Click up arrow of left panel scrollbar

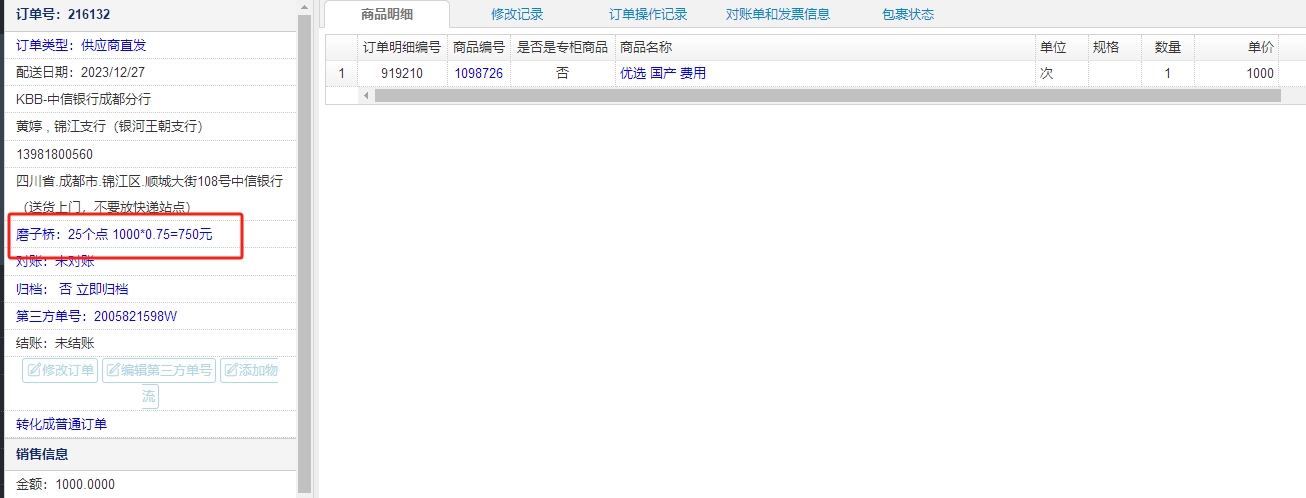coord(305,7)
